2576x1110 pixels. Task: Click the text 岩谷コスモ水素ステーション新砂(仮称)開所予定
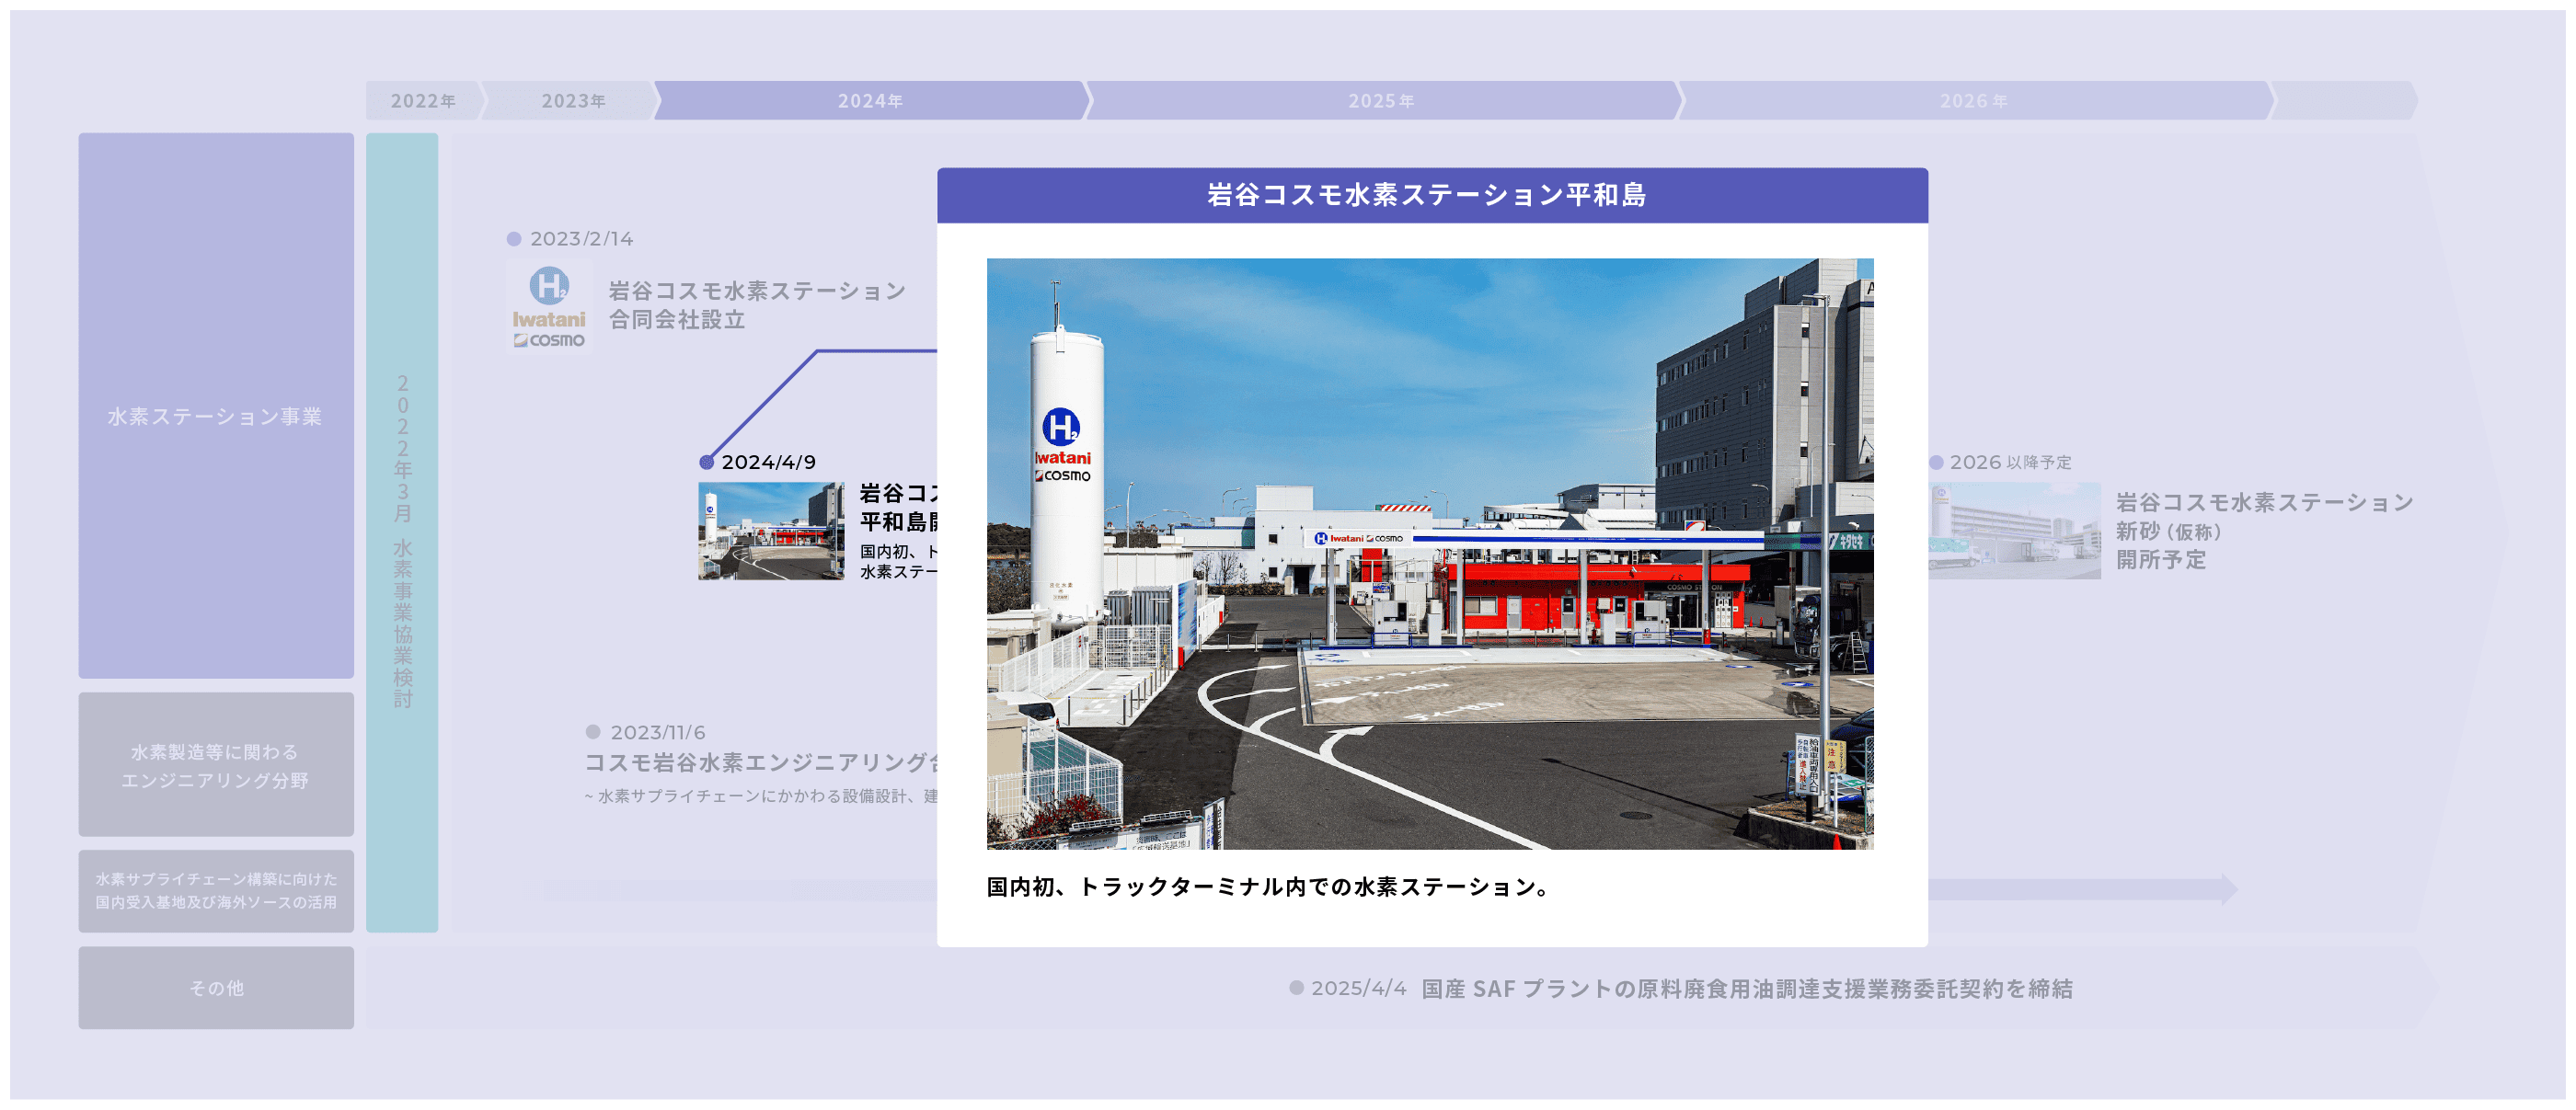tap(2264, 531)
